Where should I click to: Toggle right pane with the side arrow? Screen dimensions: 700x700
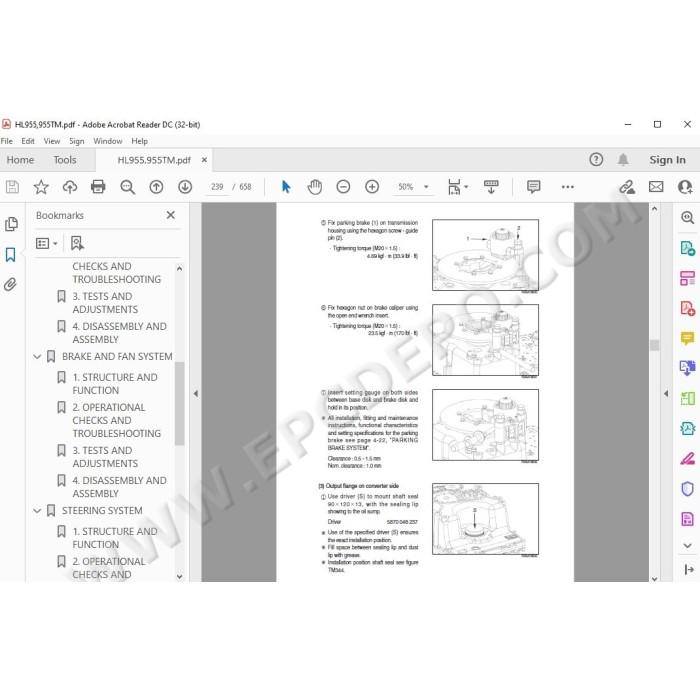[666, 394]
